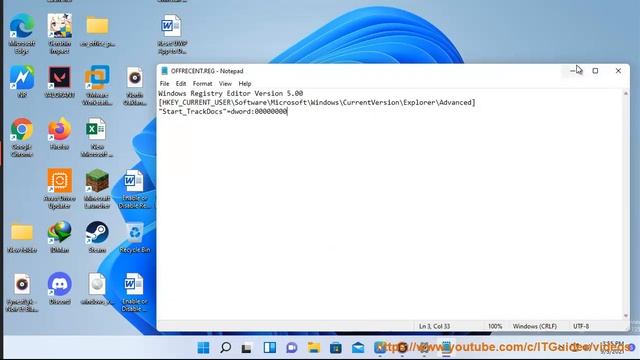Image resolution: width=640 pixels, height=360 pixels.
Task: Open the Widgets panel on the taskbar
Action: pos(269,348)
